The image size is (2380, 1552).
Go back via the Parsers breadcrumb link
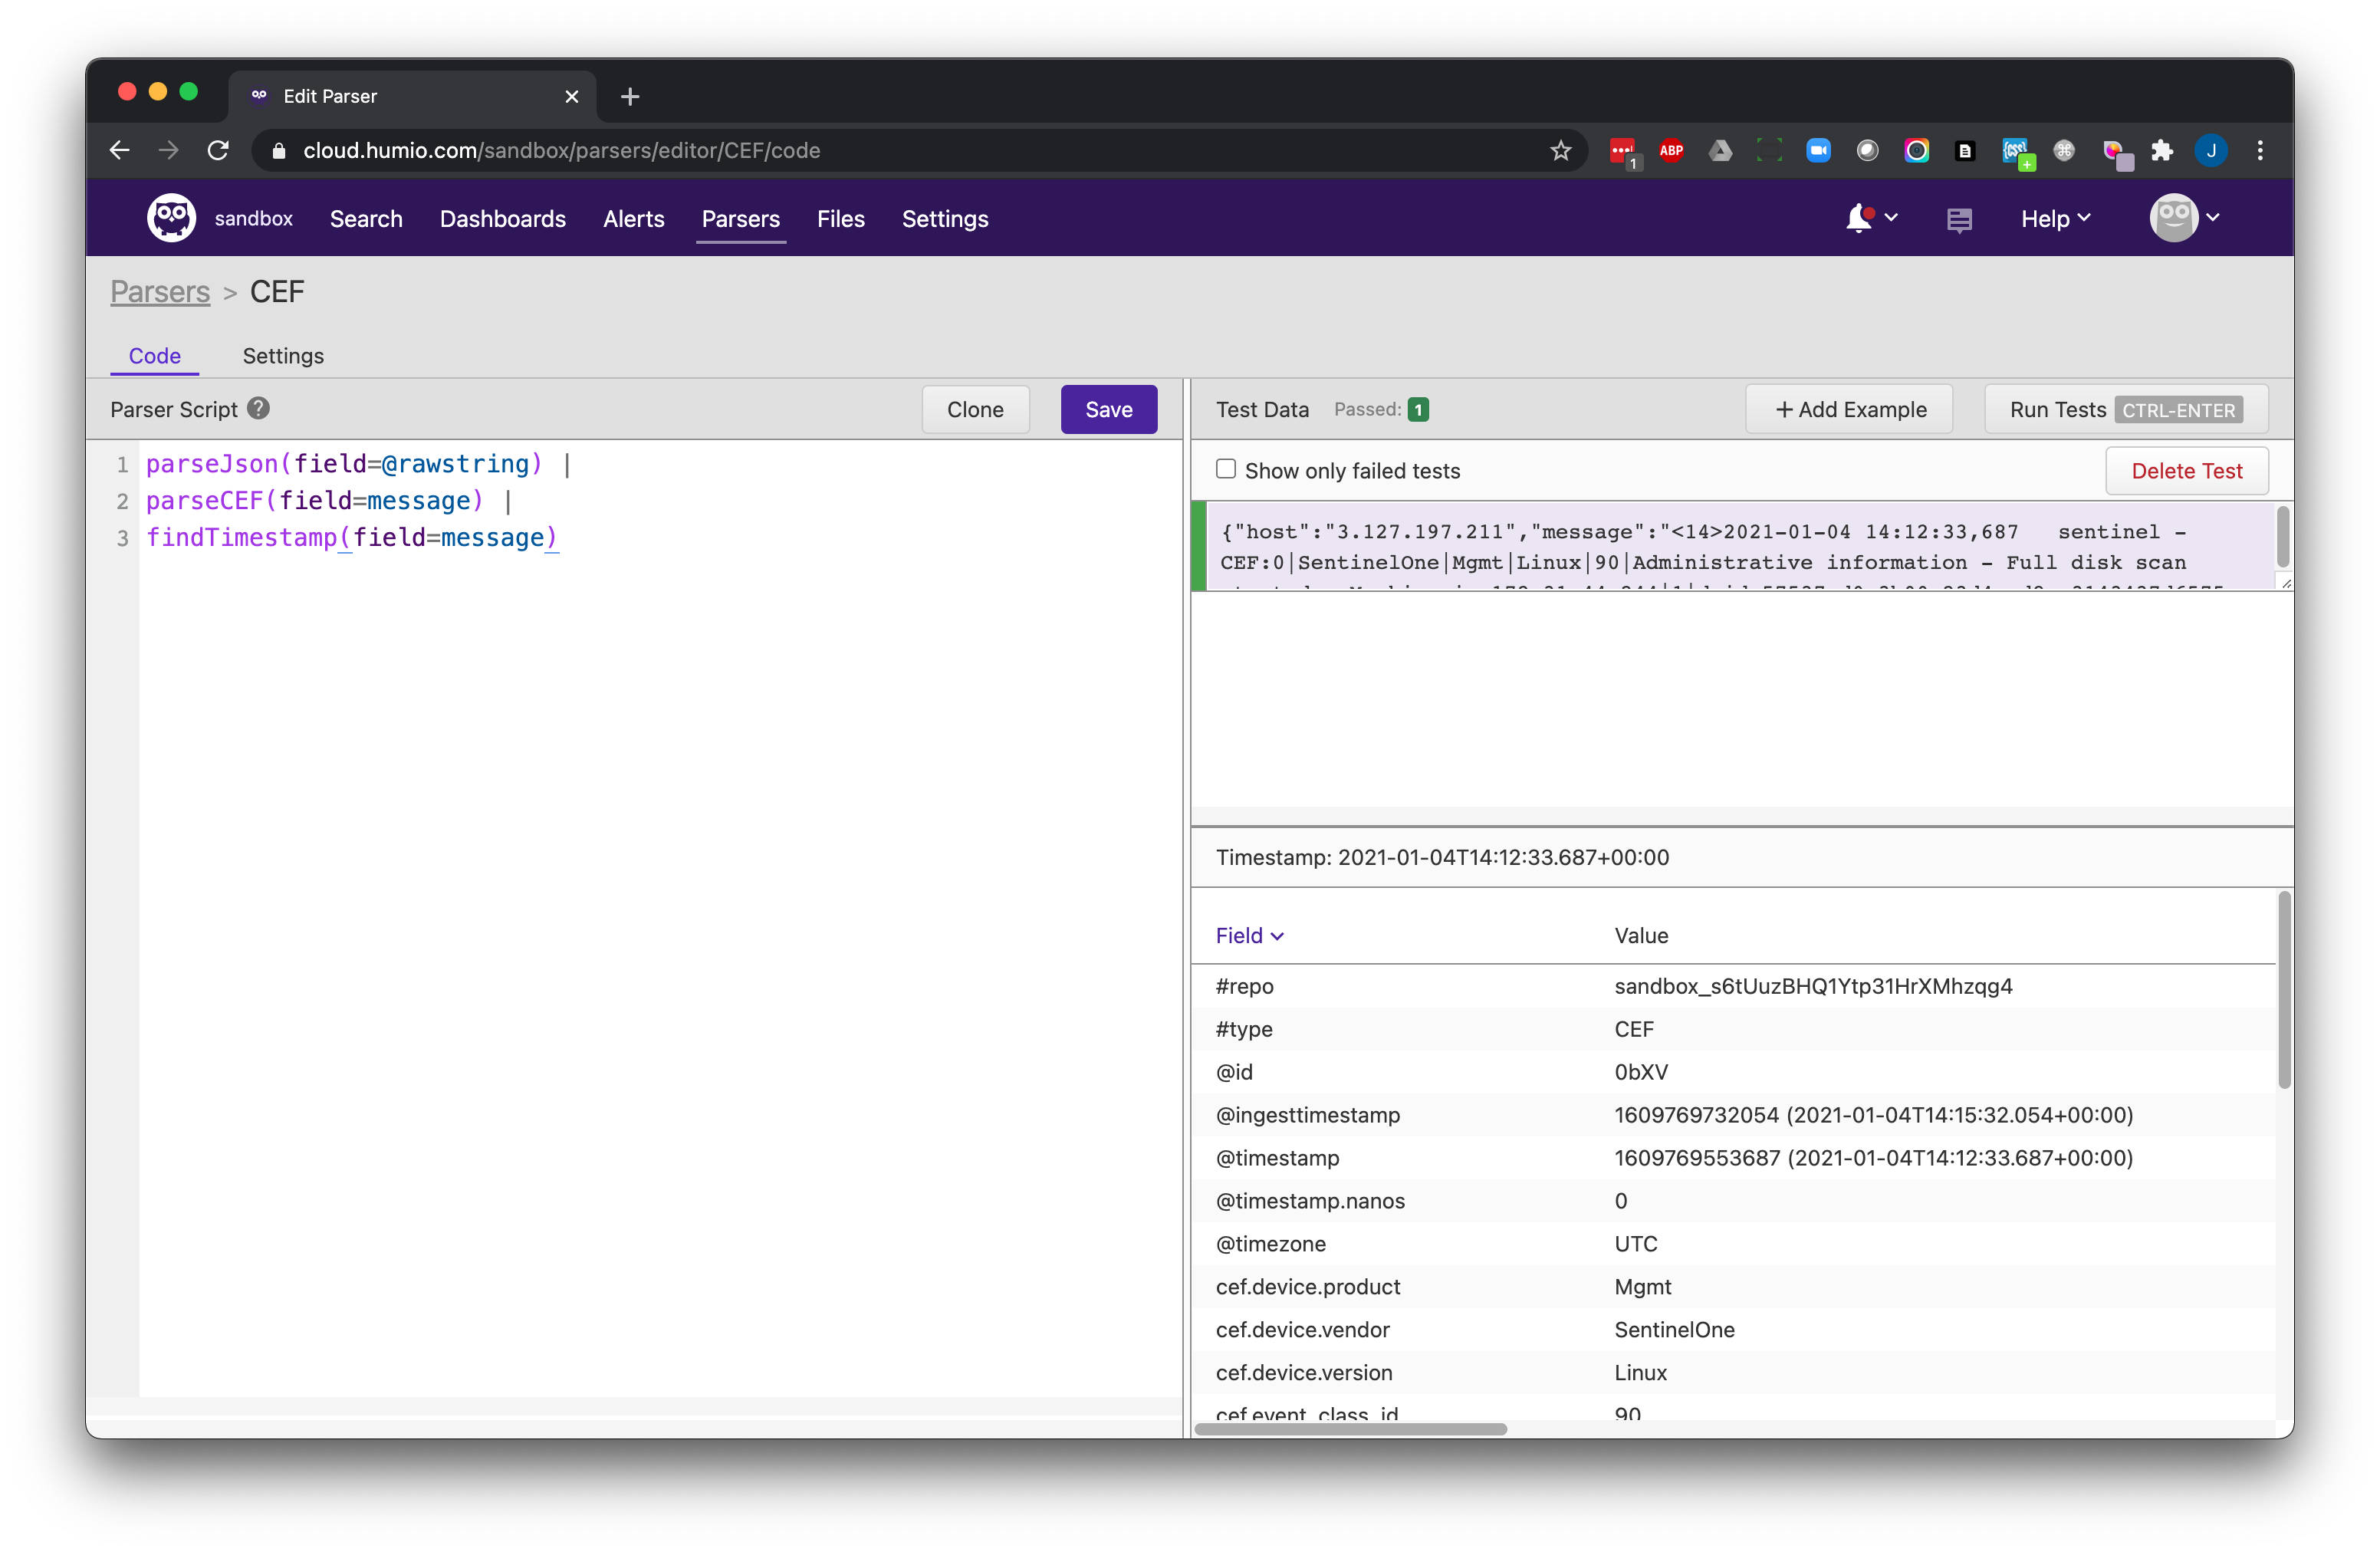pos(160,291)
